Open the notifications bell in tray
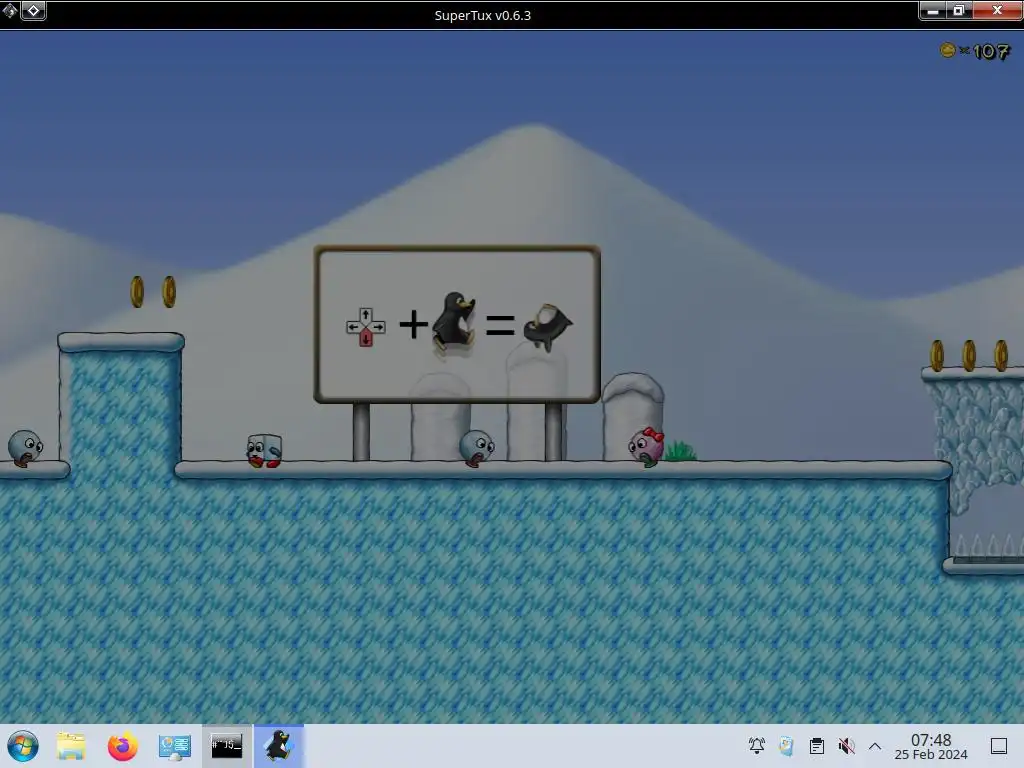 pyautogui.click(x=756, y=746)
